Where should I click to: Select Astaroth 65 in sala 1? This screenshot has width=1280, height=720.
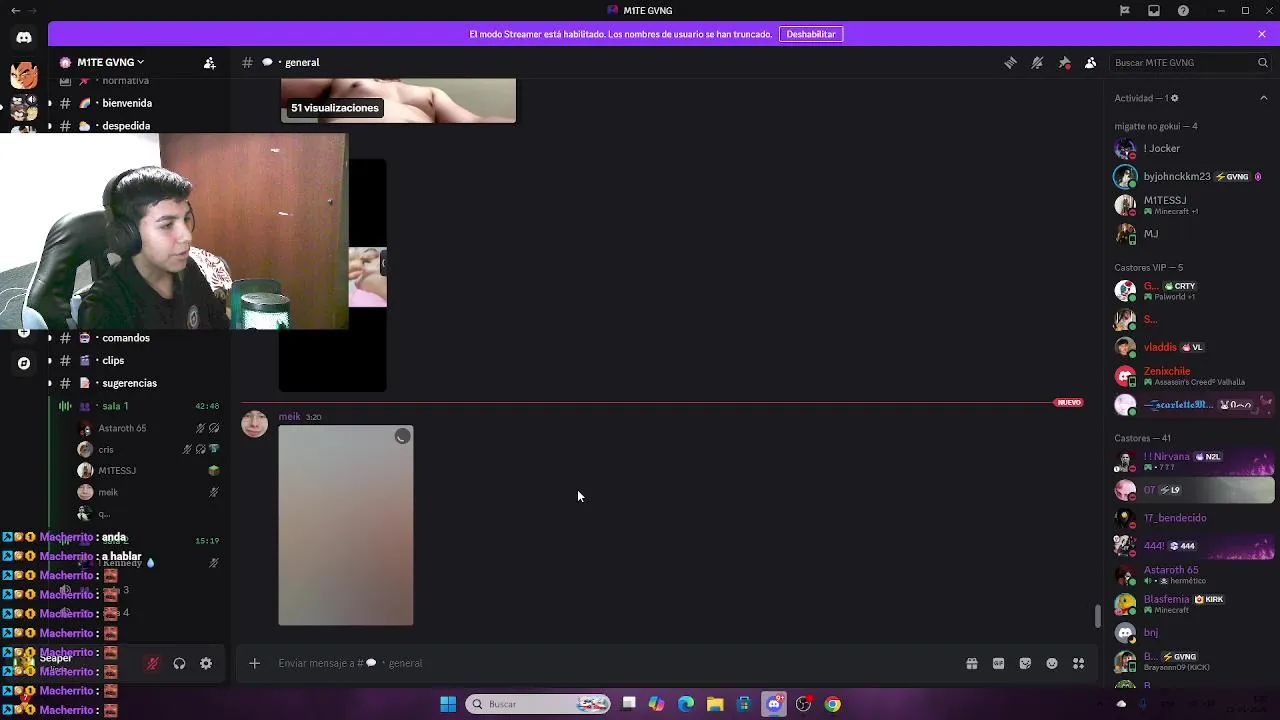[122, 428]
